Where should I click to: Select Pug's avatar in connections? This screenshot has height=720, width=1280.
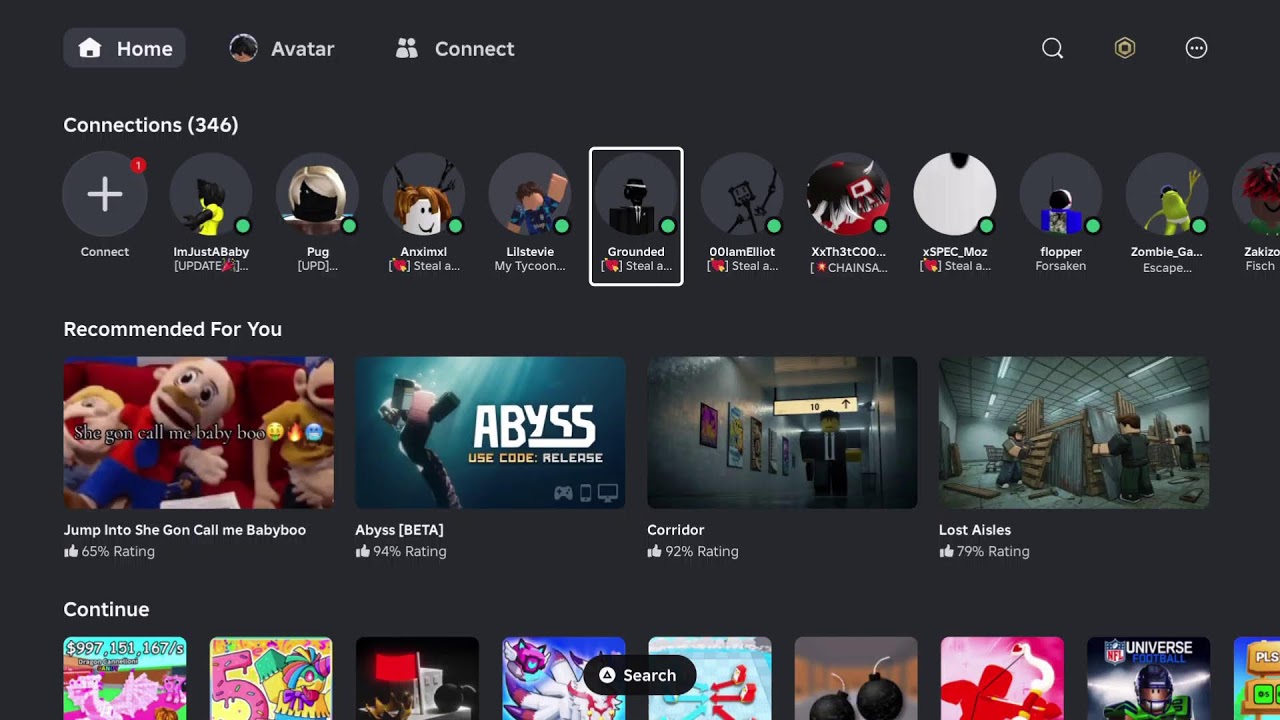pos(317,194)
